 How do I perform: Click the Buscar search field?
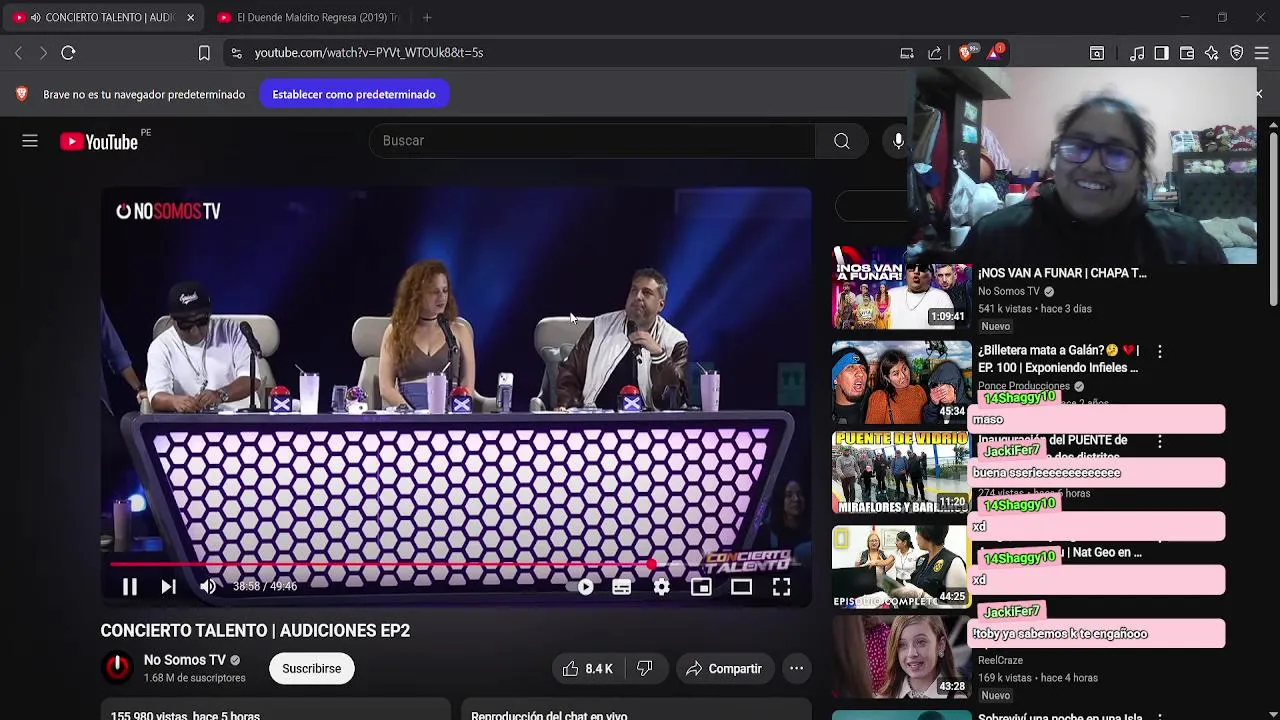[592, 141]
